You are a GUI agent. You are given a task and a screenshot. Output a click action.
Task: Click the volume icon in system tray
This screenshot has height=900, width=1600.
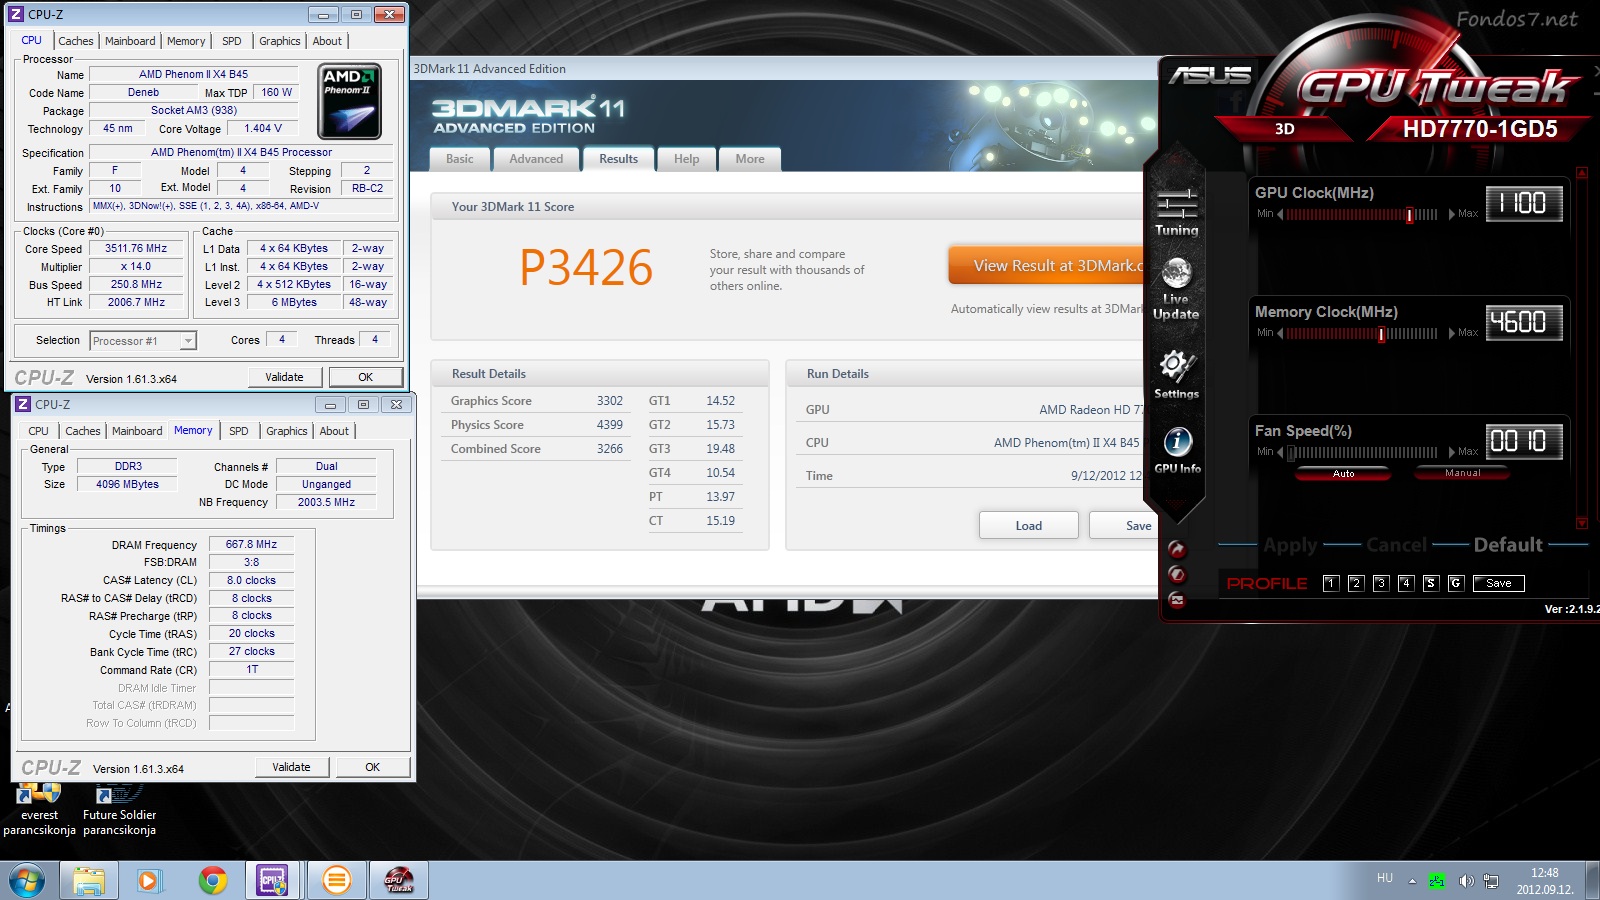pos(1466,881)
